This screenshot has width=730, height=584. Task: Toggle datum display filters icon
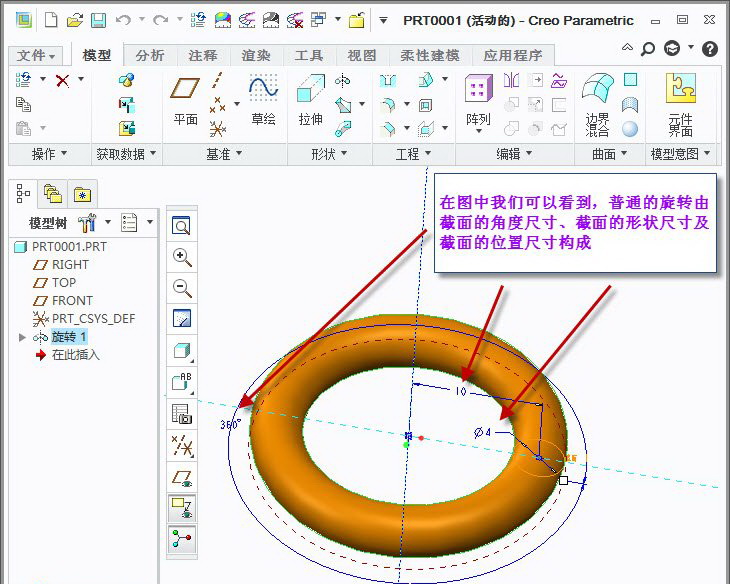point(182,445)
